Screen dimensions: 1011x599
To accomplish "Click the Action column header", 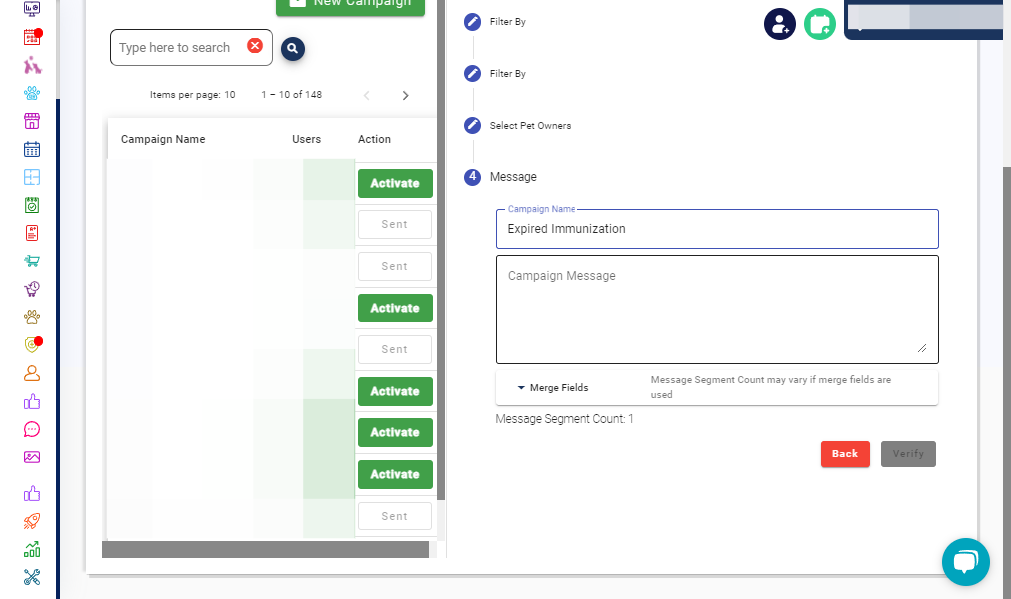I will click(x=374, y=139).
